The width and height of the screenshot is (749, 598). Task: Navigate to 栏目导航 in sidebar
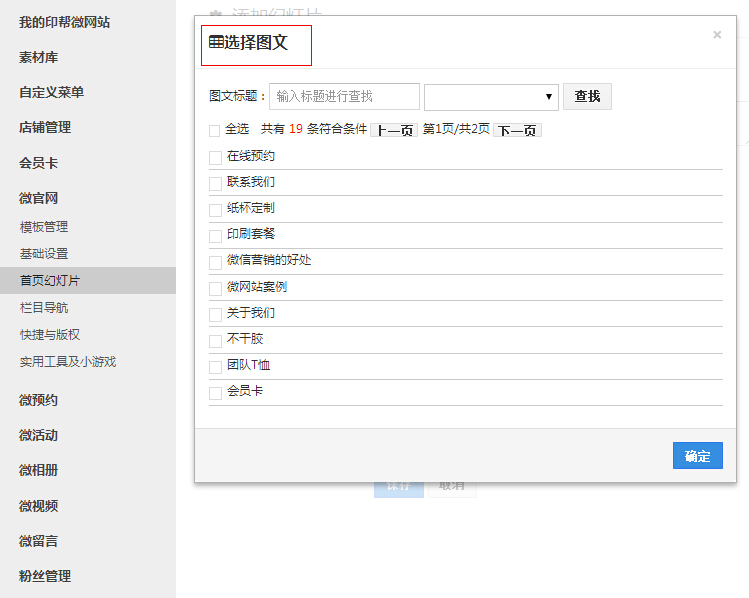pos(44,308)
